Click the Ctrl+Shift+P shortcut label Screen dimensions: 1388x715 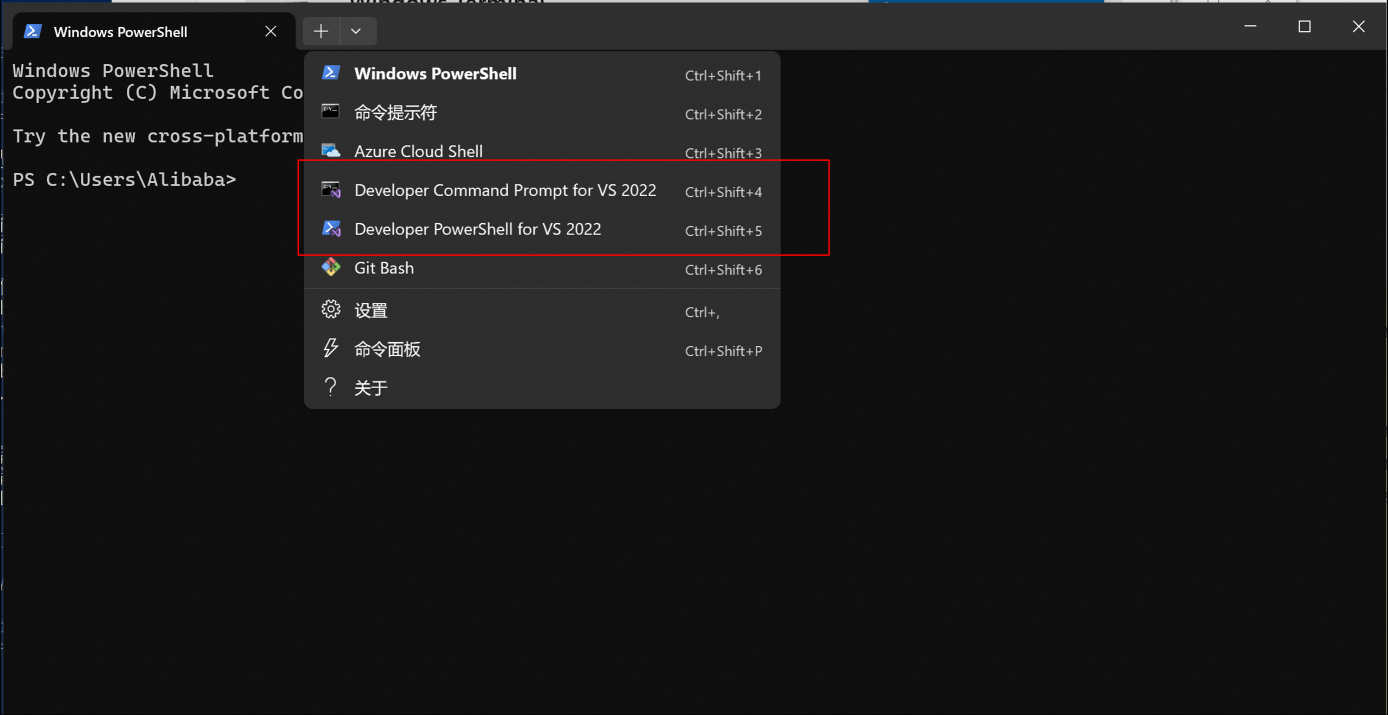(x=723, y=351)
